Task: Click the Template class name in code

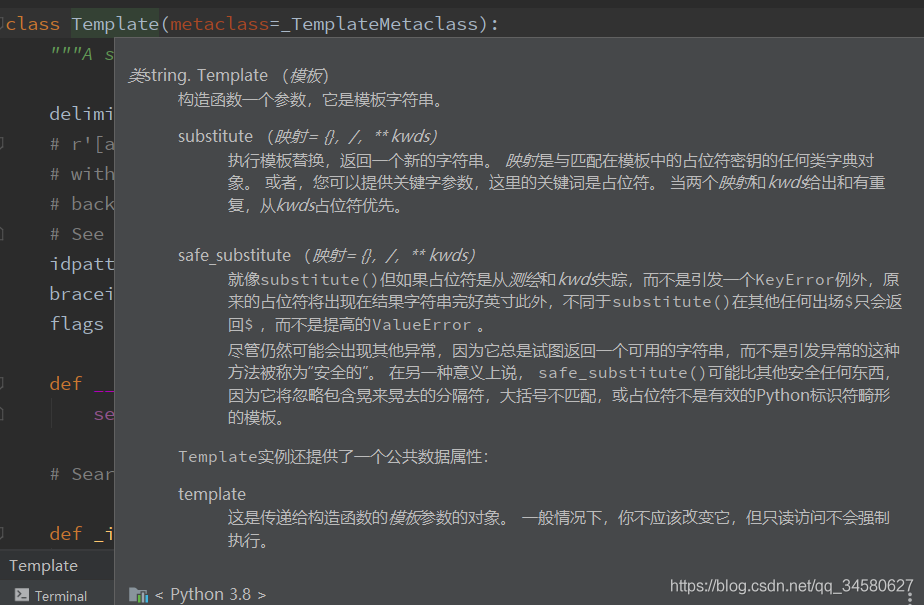Action: (115, 23)
